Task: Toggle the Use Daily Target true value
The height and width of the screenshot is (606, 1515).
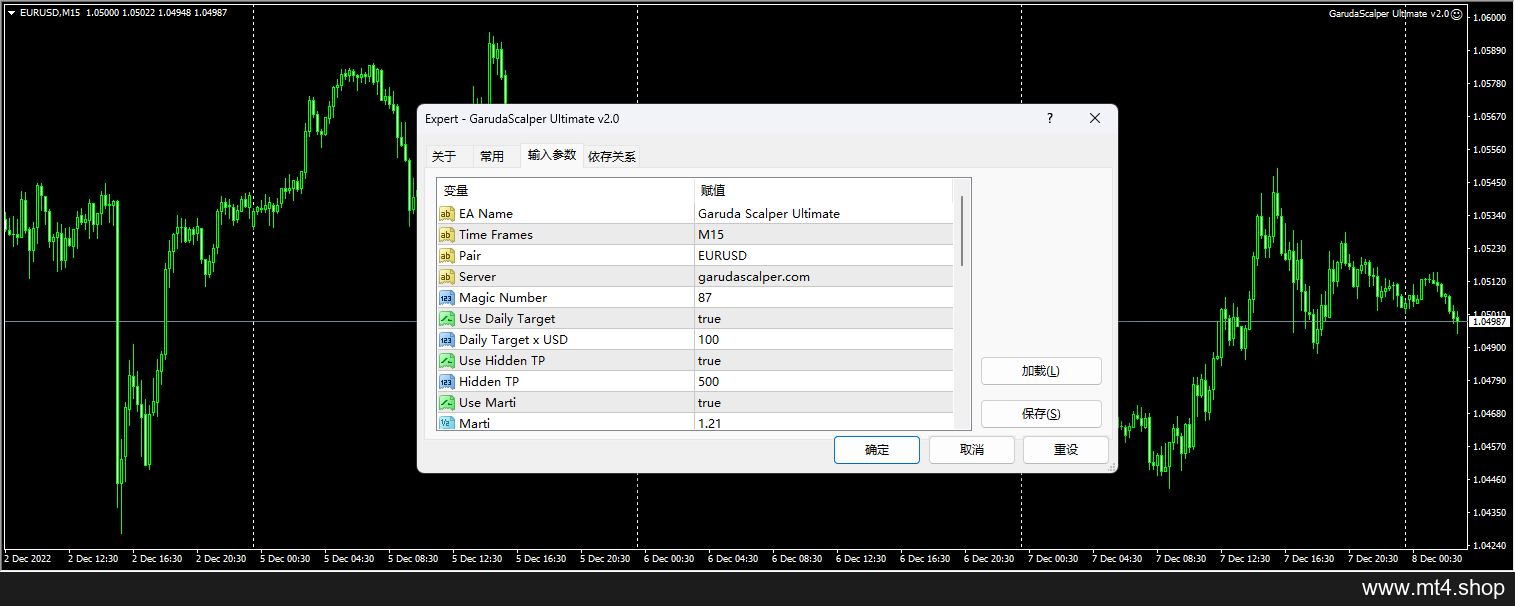Action: point(824,319)
